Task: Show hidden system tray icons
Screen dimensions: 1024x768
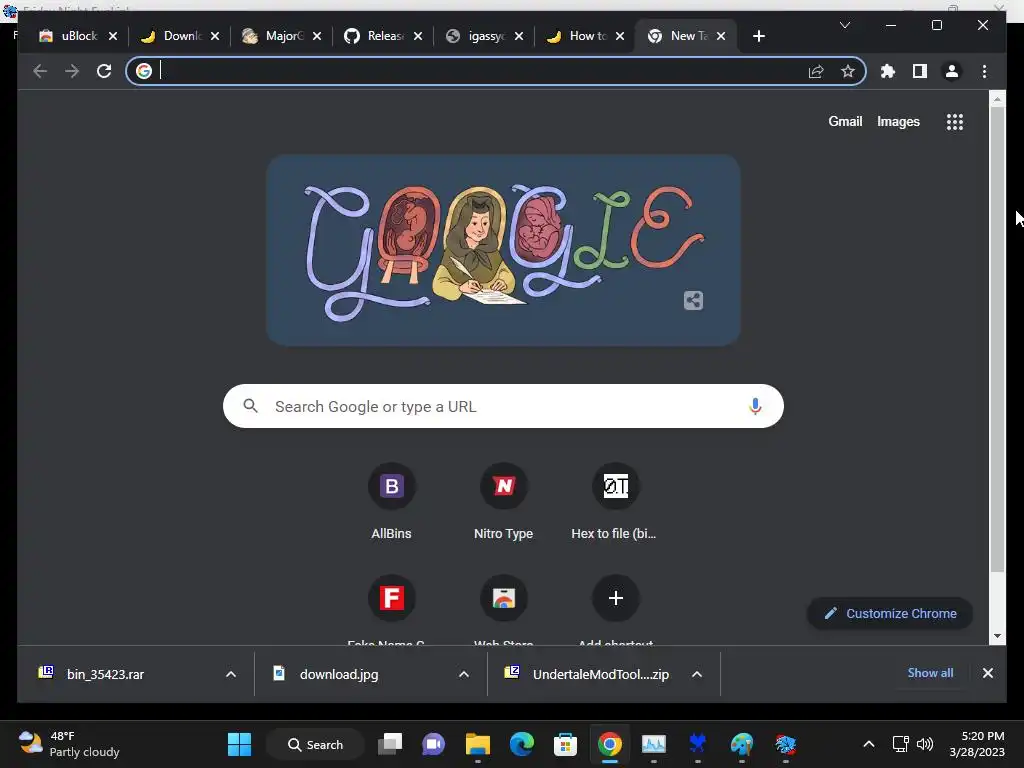Action: pyautogui.click(x=869, y=744)
